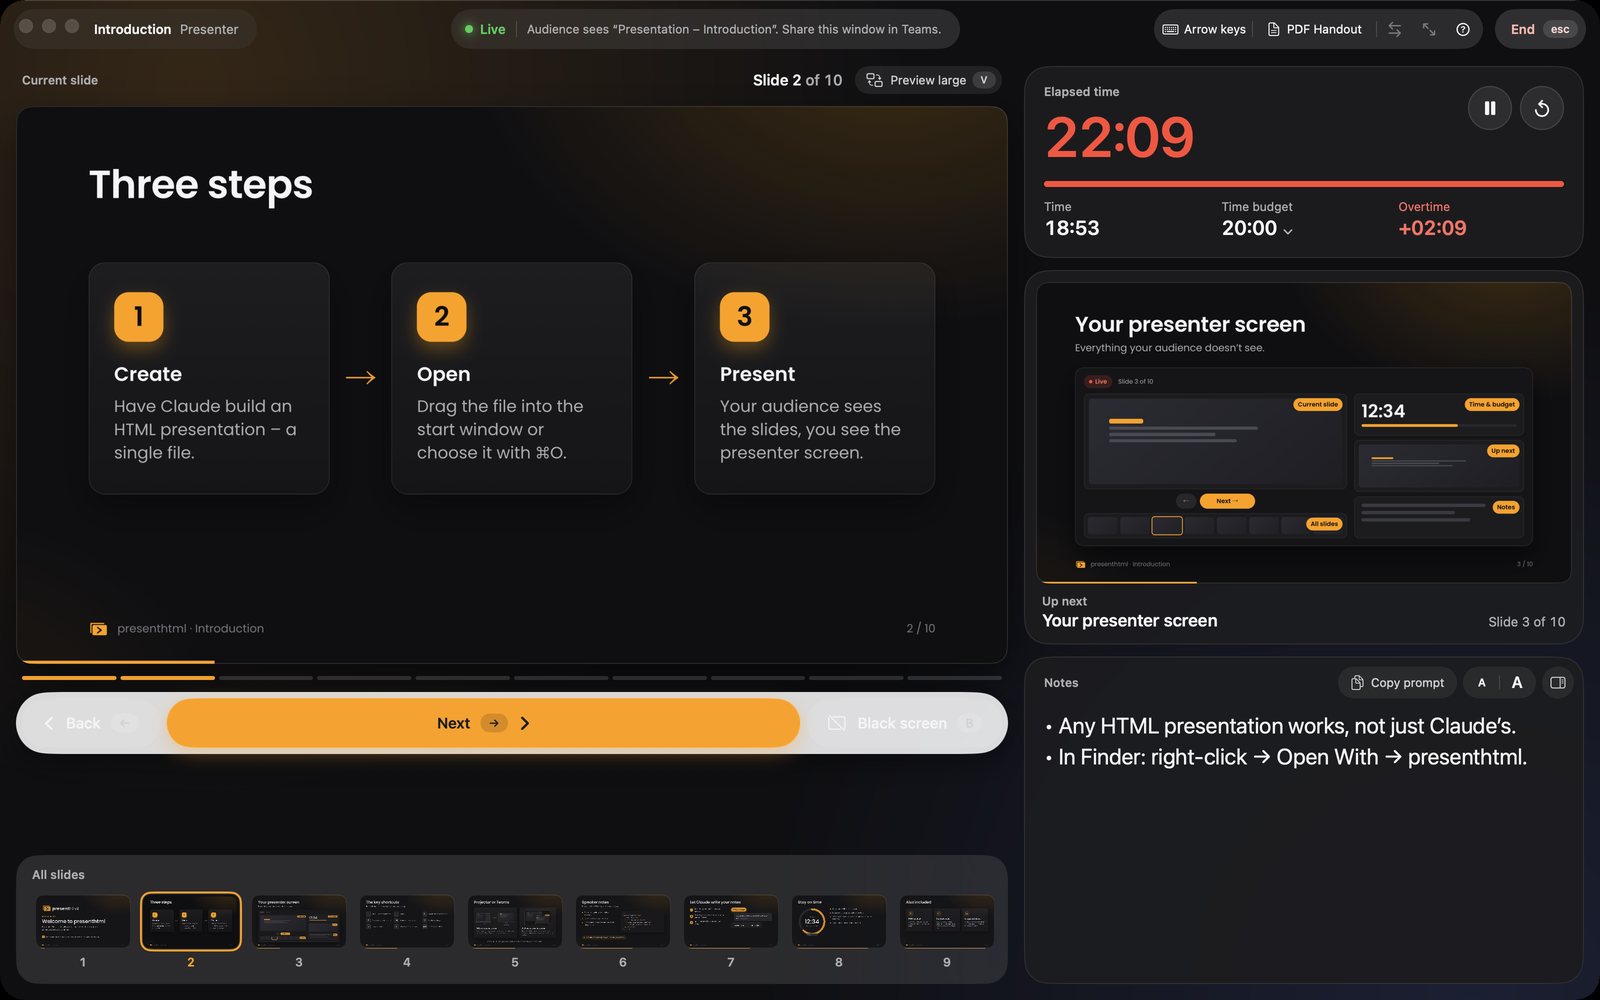Click the step 2 number badge

442,317
